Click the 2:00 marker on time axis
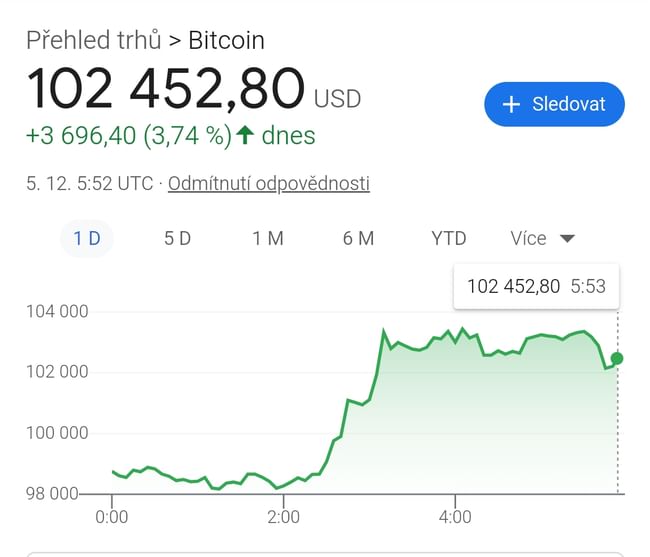650x557 pixels. 283,517
